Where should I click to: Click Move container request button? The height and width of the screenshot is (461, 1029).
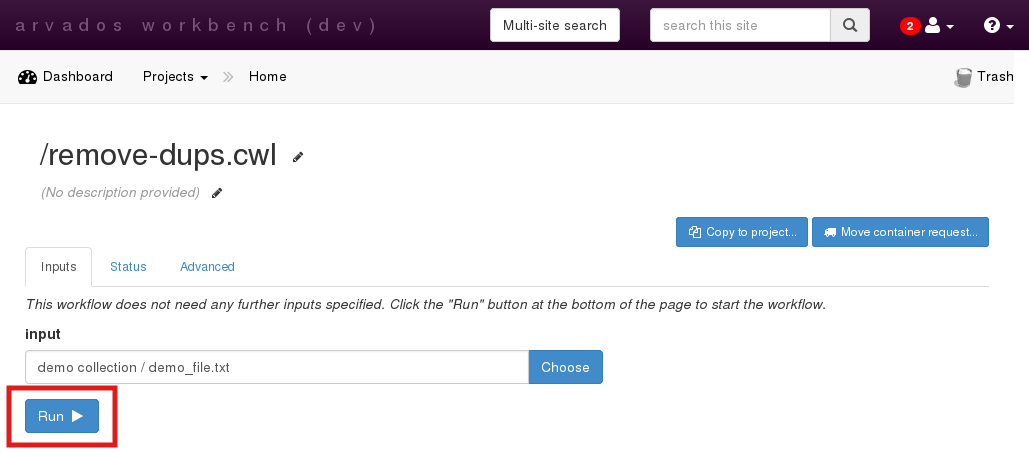click(x=900, y=232)
